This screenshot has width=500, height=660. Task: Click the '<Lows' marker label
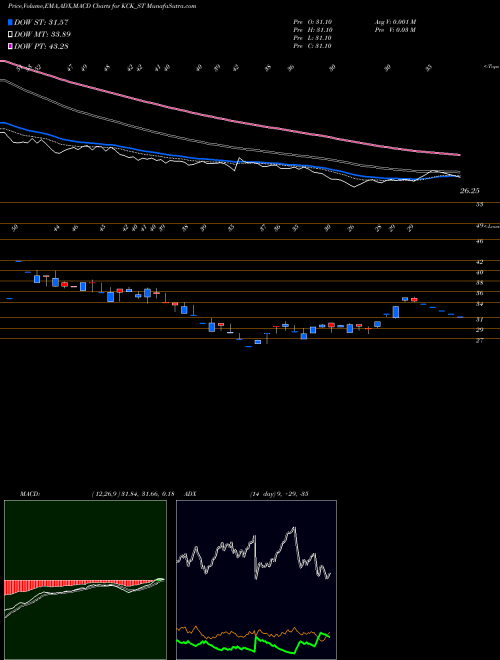coord(491,226)
